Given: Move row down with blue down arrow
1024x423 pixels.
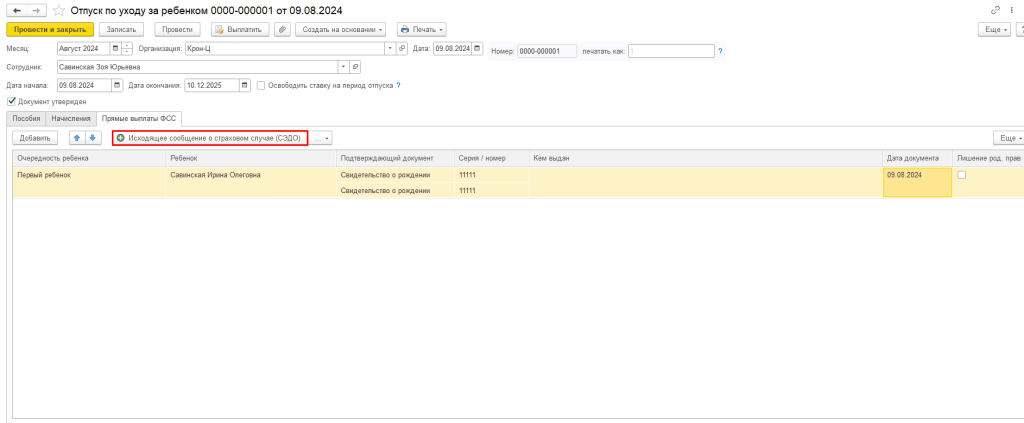Looking at the screenshot, I should 93,137.
